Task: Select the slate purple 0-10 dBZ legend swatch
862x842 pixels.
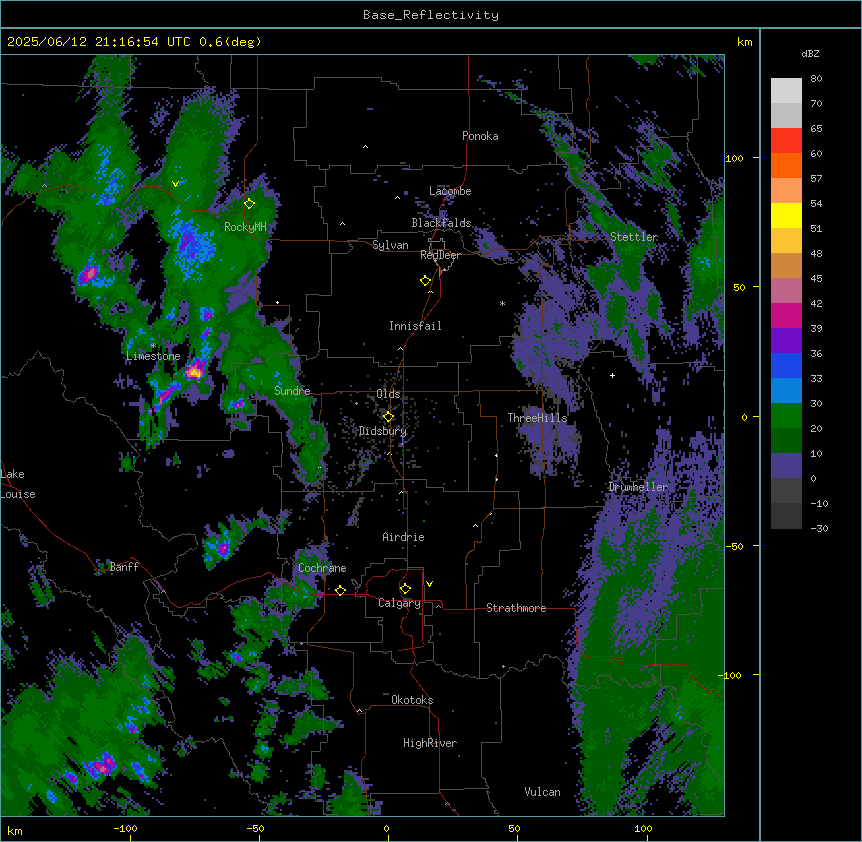Action: [786, 466]
